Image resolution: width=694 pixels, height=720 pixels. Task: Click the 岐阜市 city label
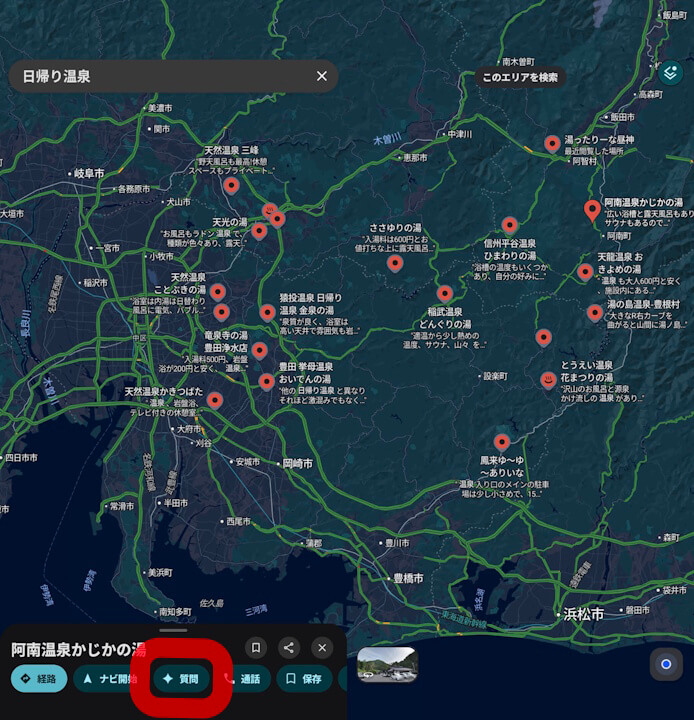click(x=89, y=174)
